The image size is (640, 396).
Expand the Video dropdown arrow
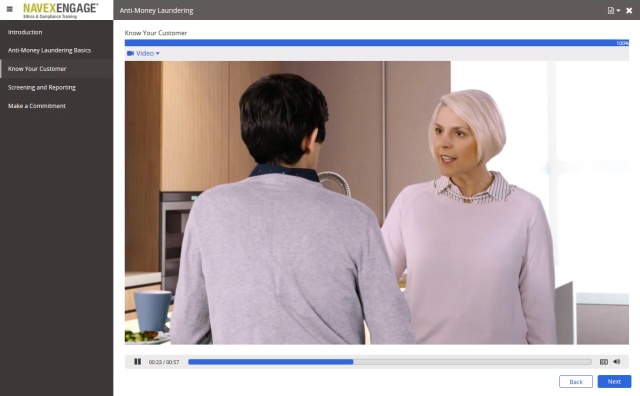click(158, 53)
